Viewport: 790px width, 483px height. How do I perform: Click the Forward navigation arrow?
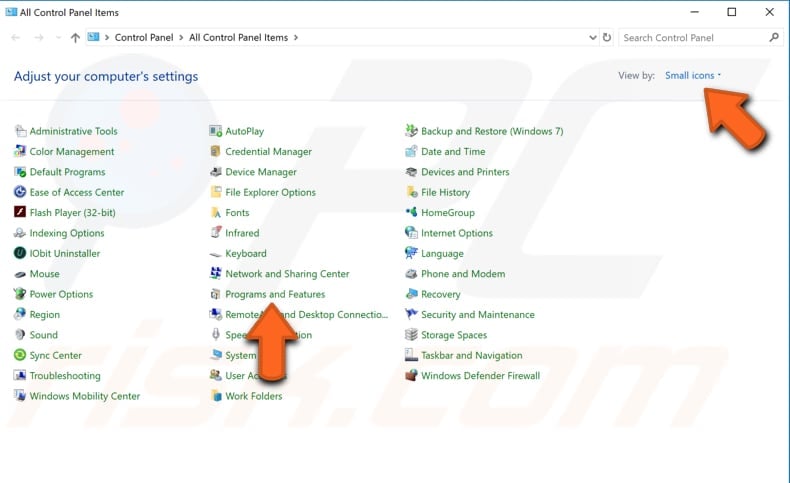pos(39,38)
